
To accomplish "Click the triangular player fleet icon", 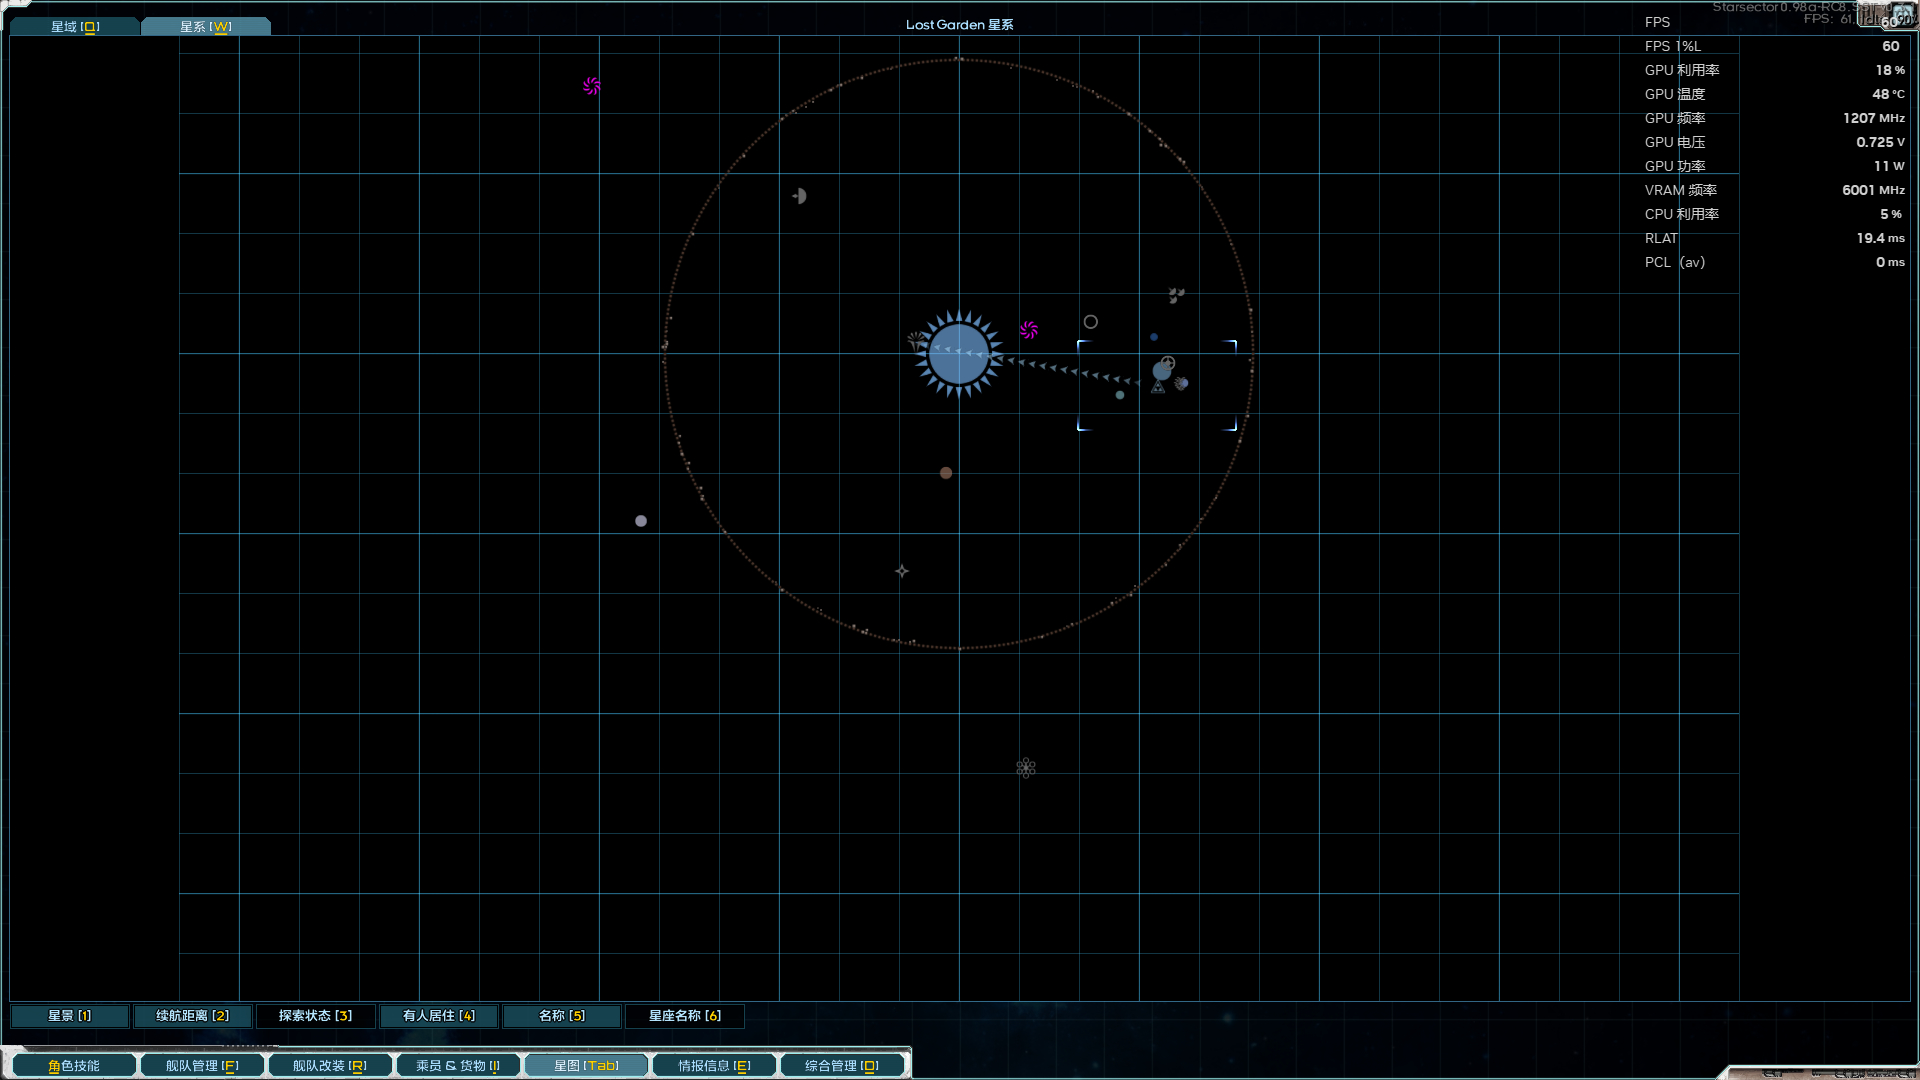I will (1158, 387).
